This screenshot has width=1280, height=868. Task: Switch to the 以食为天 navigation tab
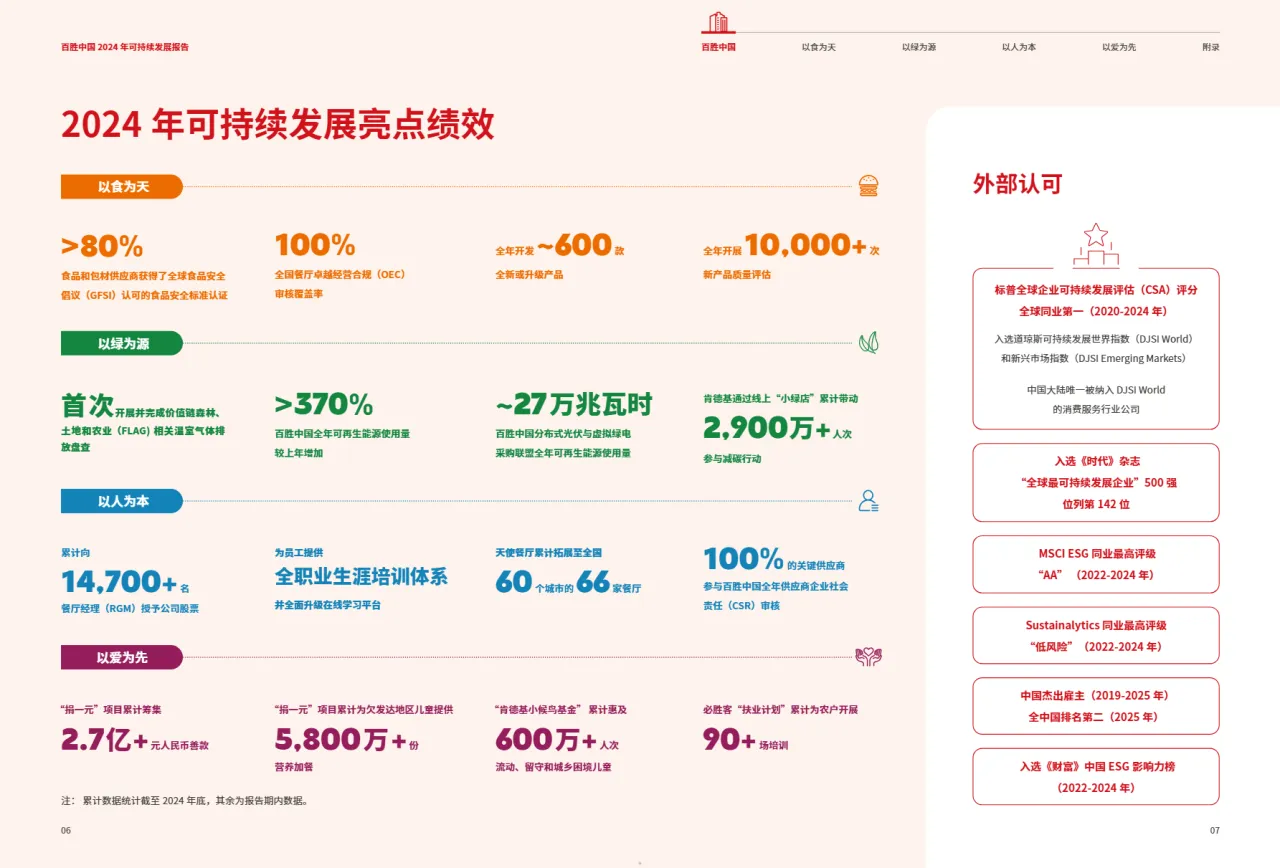coord(818,47)
